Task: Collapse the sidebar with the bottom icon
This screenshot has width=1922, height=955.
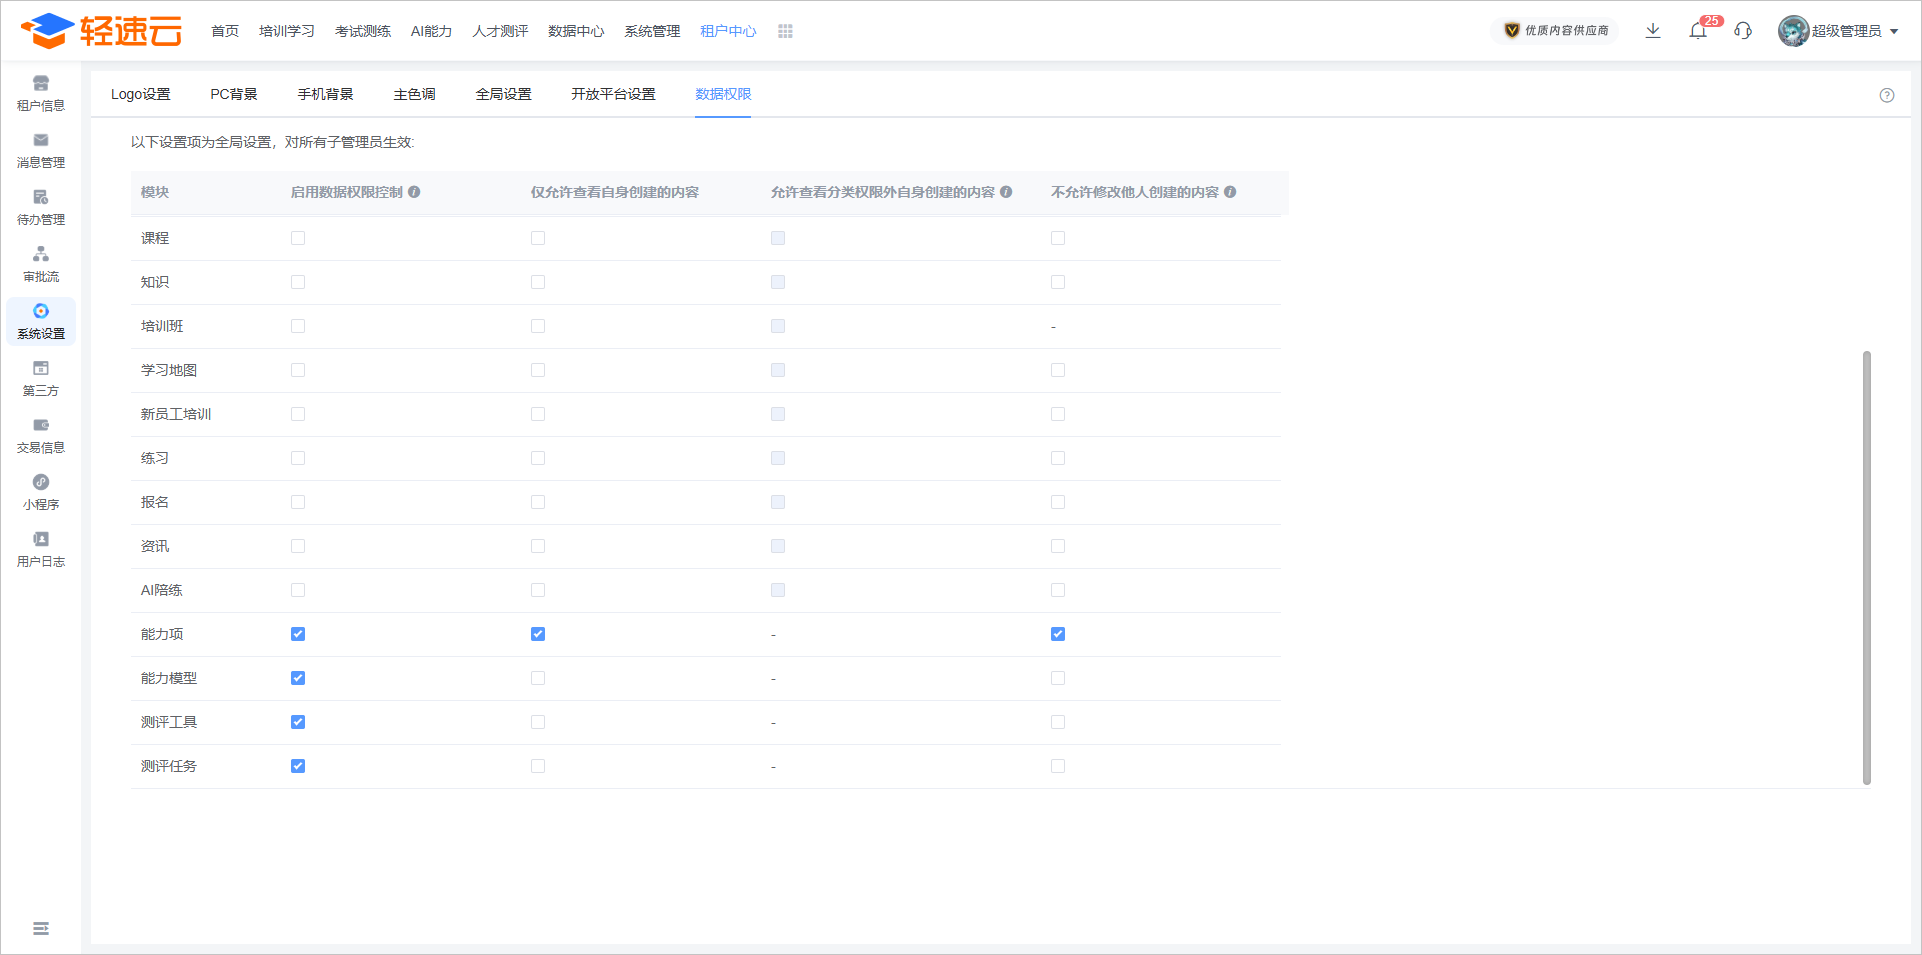Action: [40, 928]
